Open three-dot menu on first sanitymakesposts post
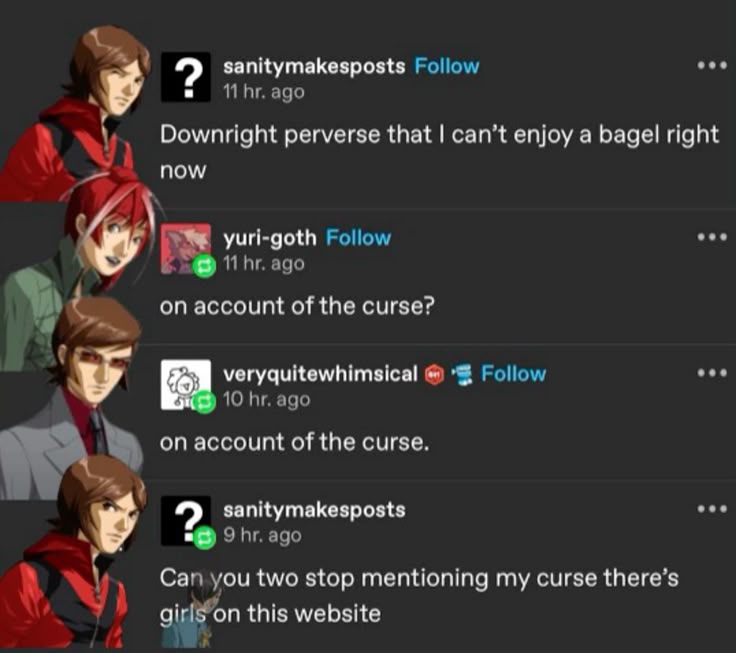Image resolution: width=736 pixels, height=653 pixels. tap(712, 66)
